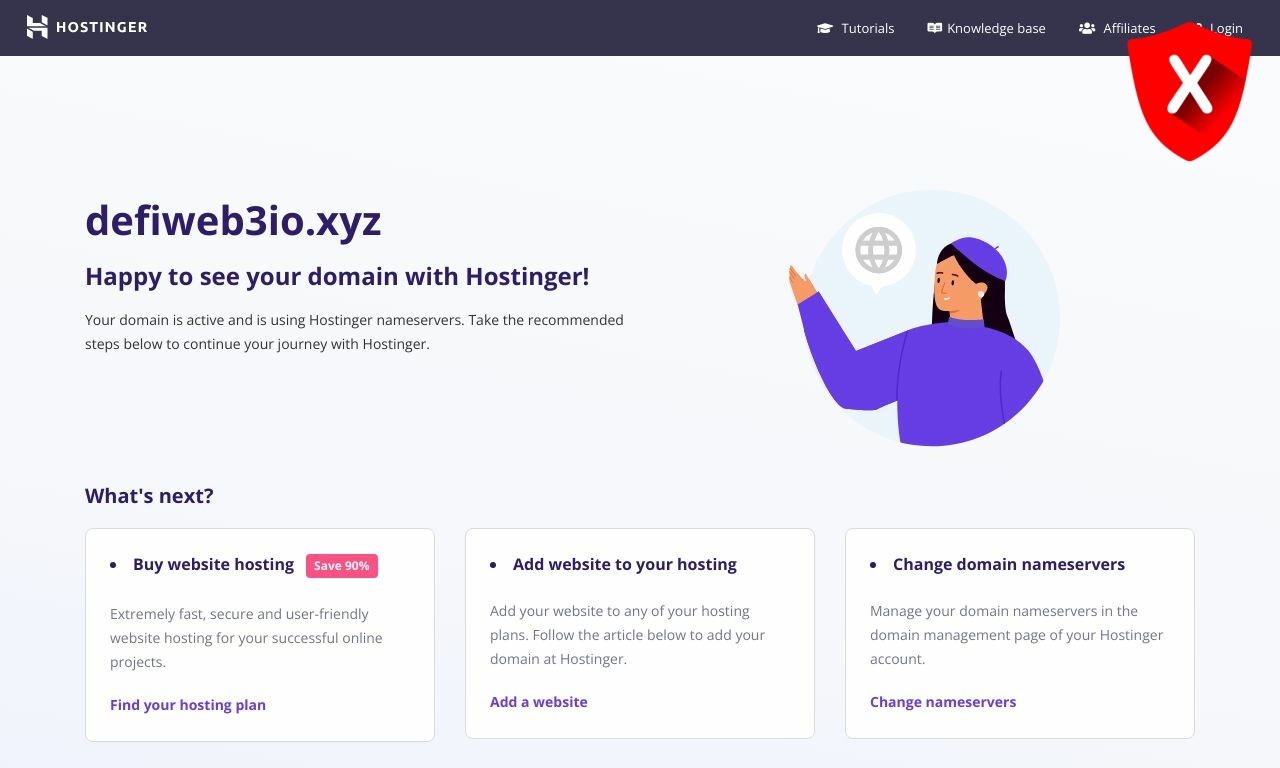Click the Hostinger logo in the header

(x=86, y=27)
